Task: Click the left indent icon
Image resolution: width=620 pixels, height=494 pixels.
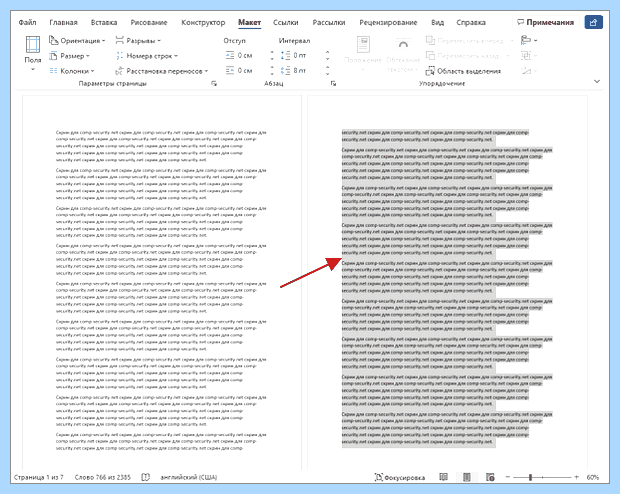Action: 230,55
